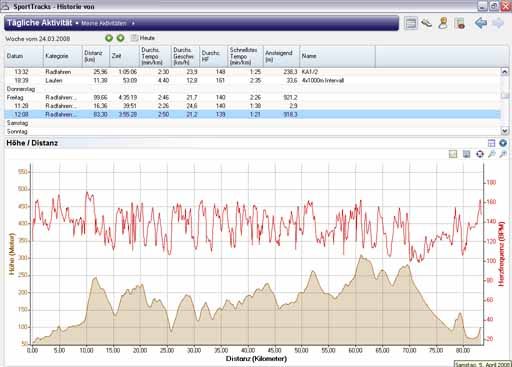Click the zoom out magnifier icon
Screen dimensions: 512x367
pyautogui.click(x=503, y=154)
